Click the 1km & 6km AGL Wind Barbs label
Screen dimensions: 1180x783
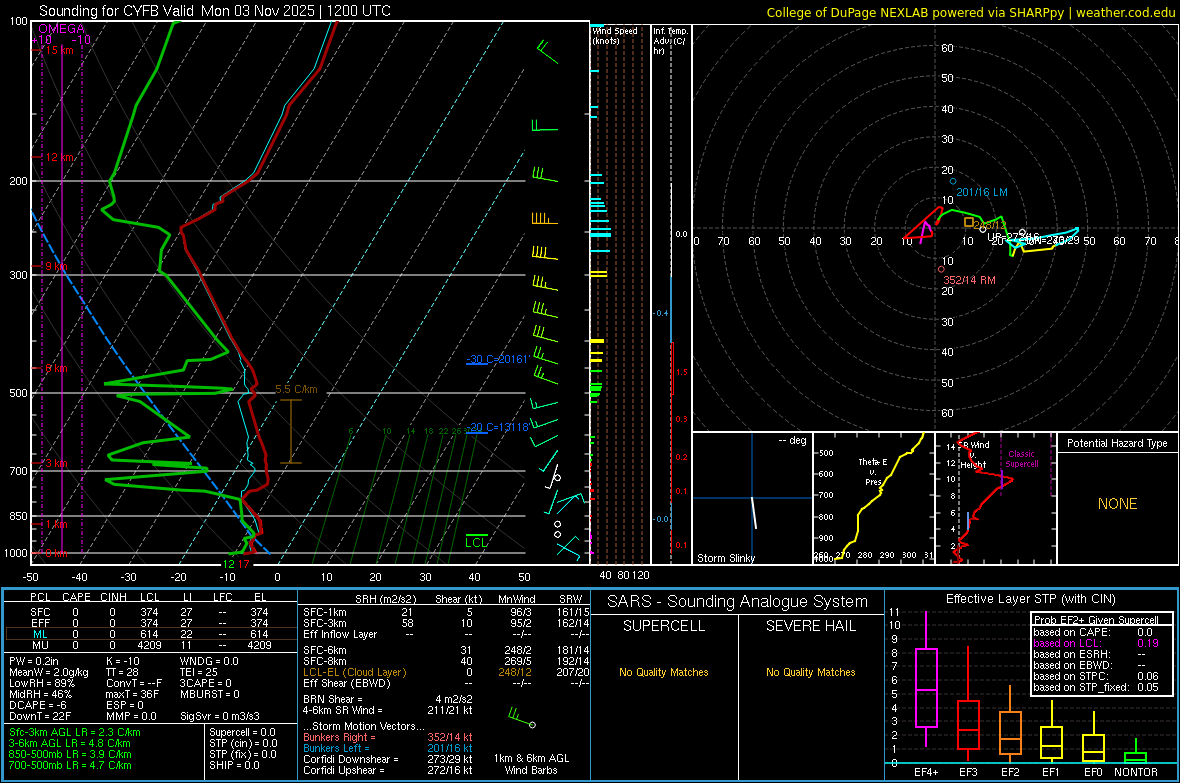[531, 764]
